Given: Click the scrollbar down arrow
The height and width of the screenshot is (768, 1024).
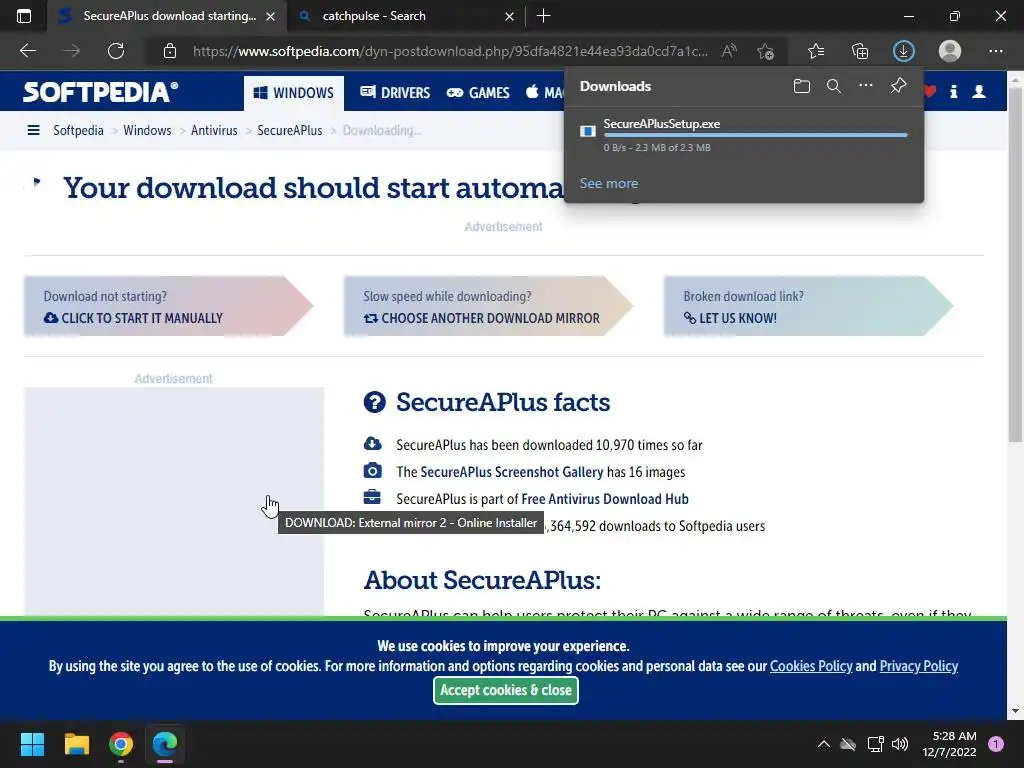Looking at the screenshot, I should [x=1015, y=711].
